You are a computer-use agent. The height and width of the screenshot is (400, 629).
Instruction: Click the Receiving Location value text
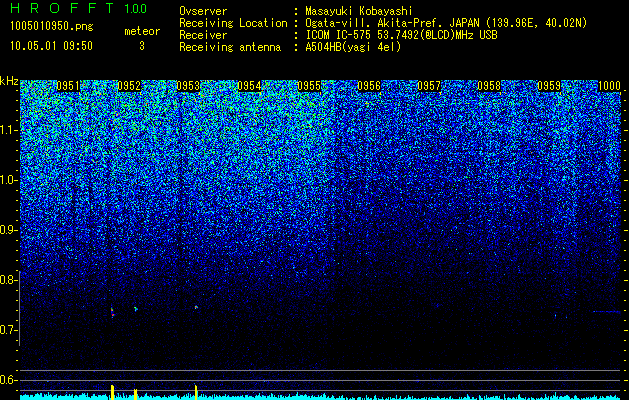pyautogui.click(x=446, y=23)
